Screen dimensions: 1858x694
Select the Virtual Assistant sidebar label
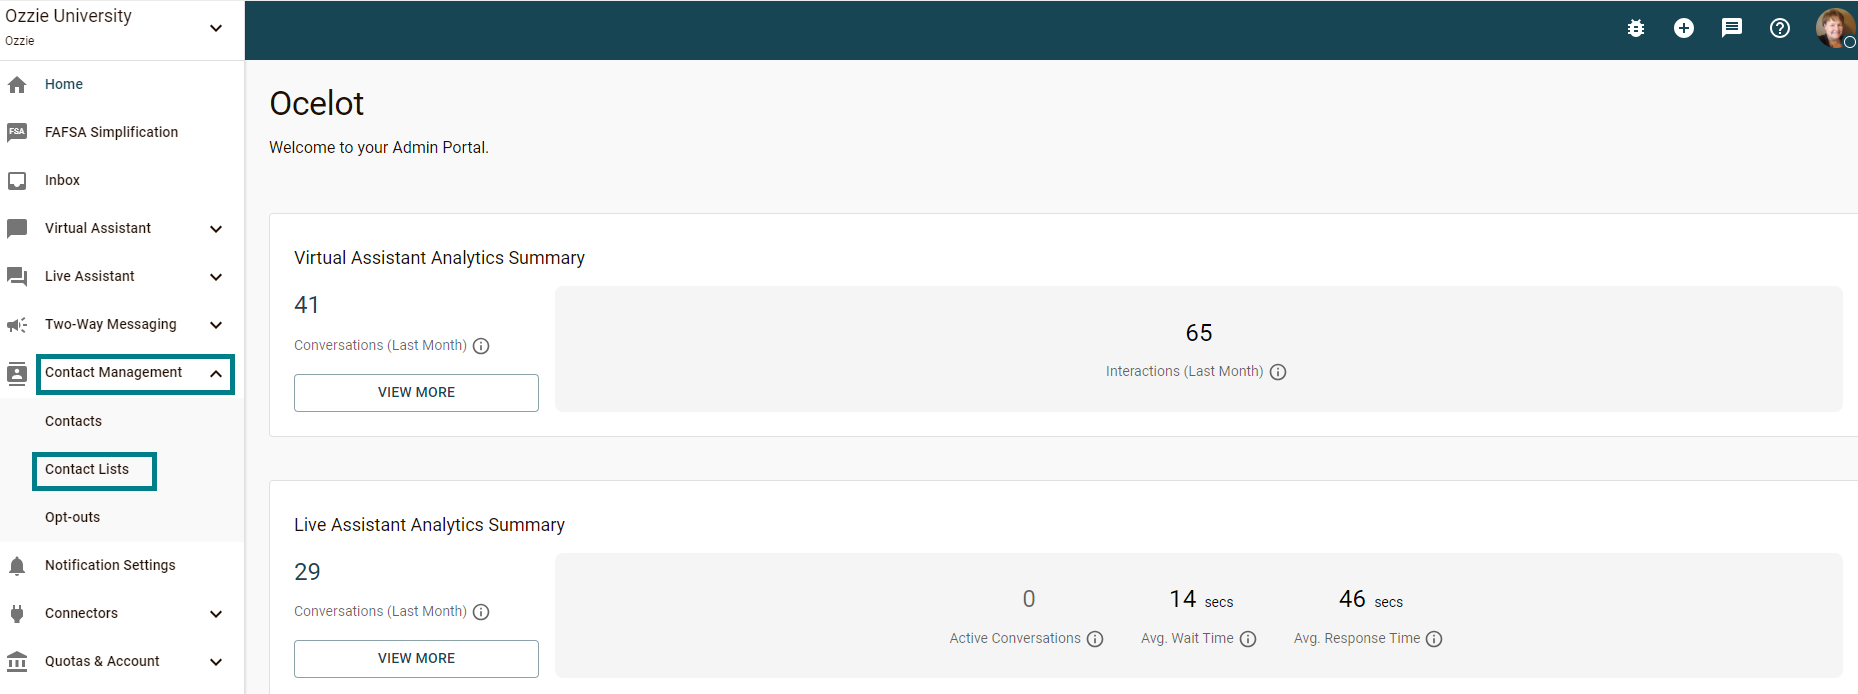tap(98, 228)
